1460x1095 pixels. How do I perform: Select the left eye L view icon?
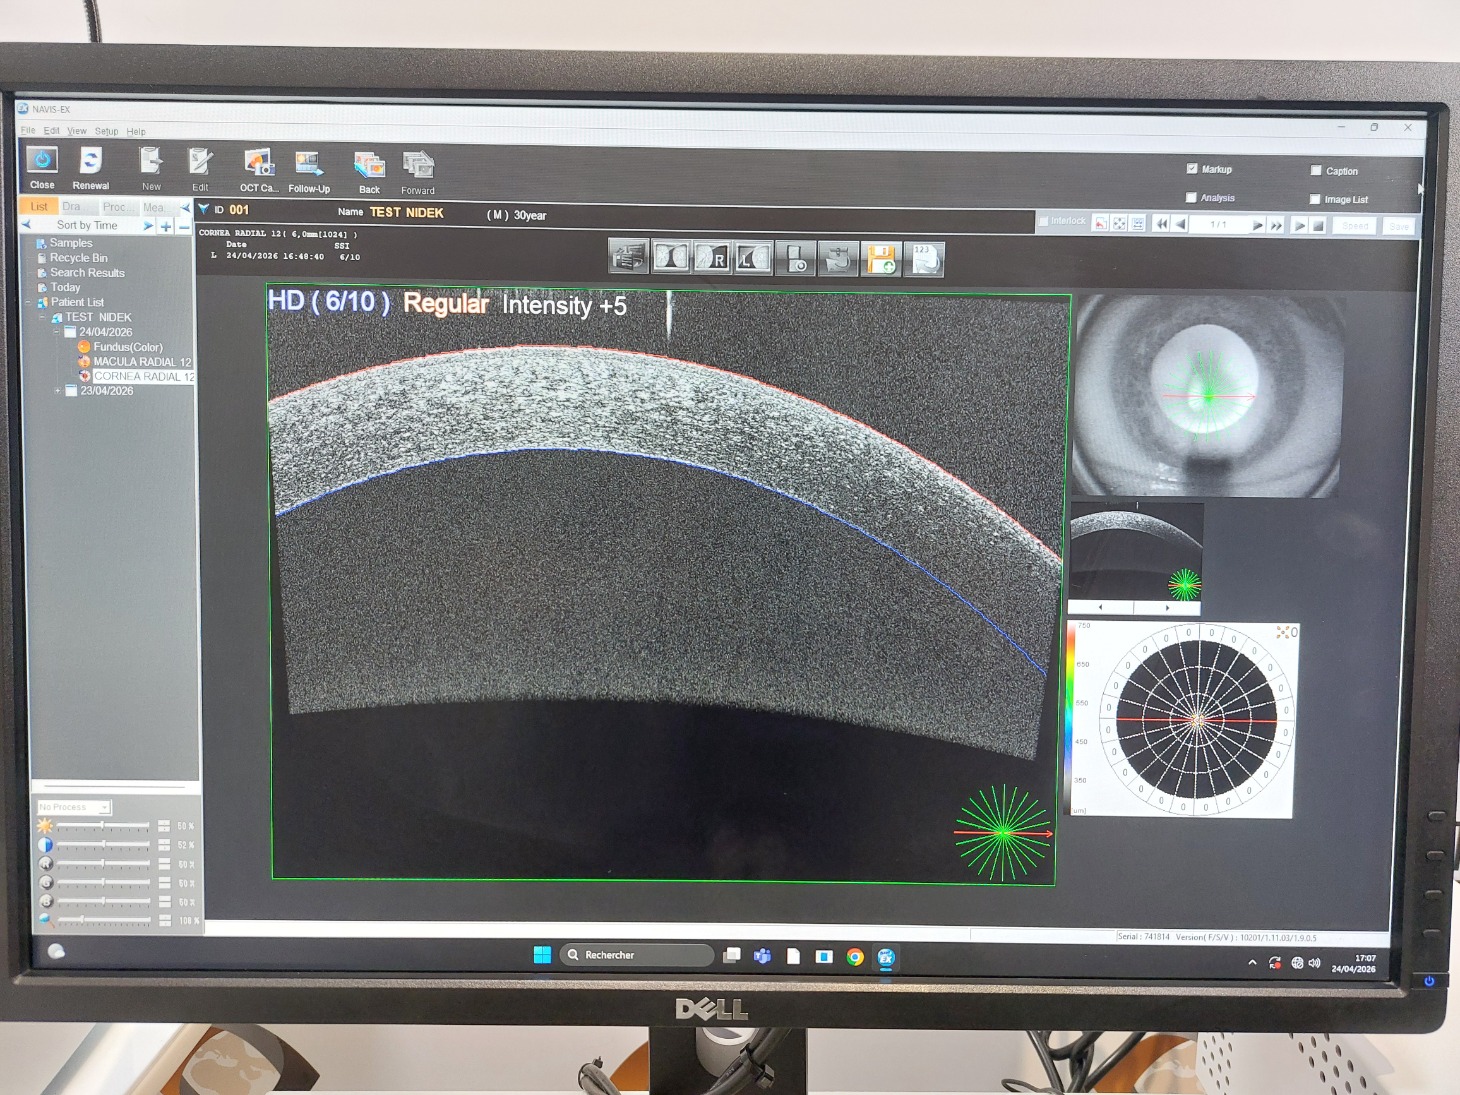[x=753, y=258]
